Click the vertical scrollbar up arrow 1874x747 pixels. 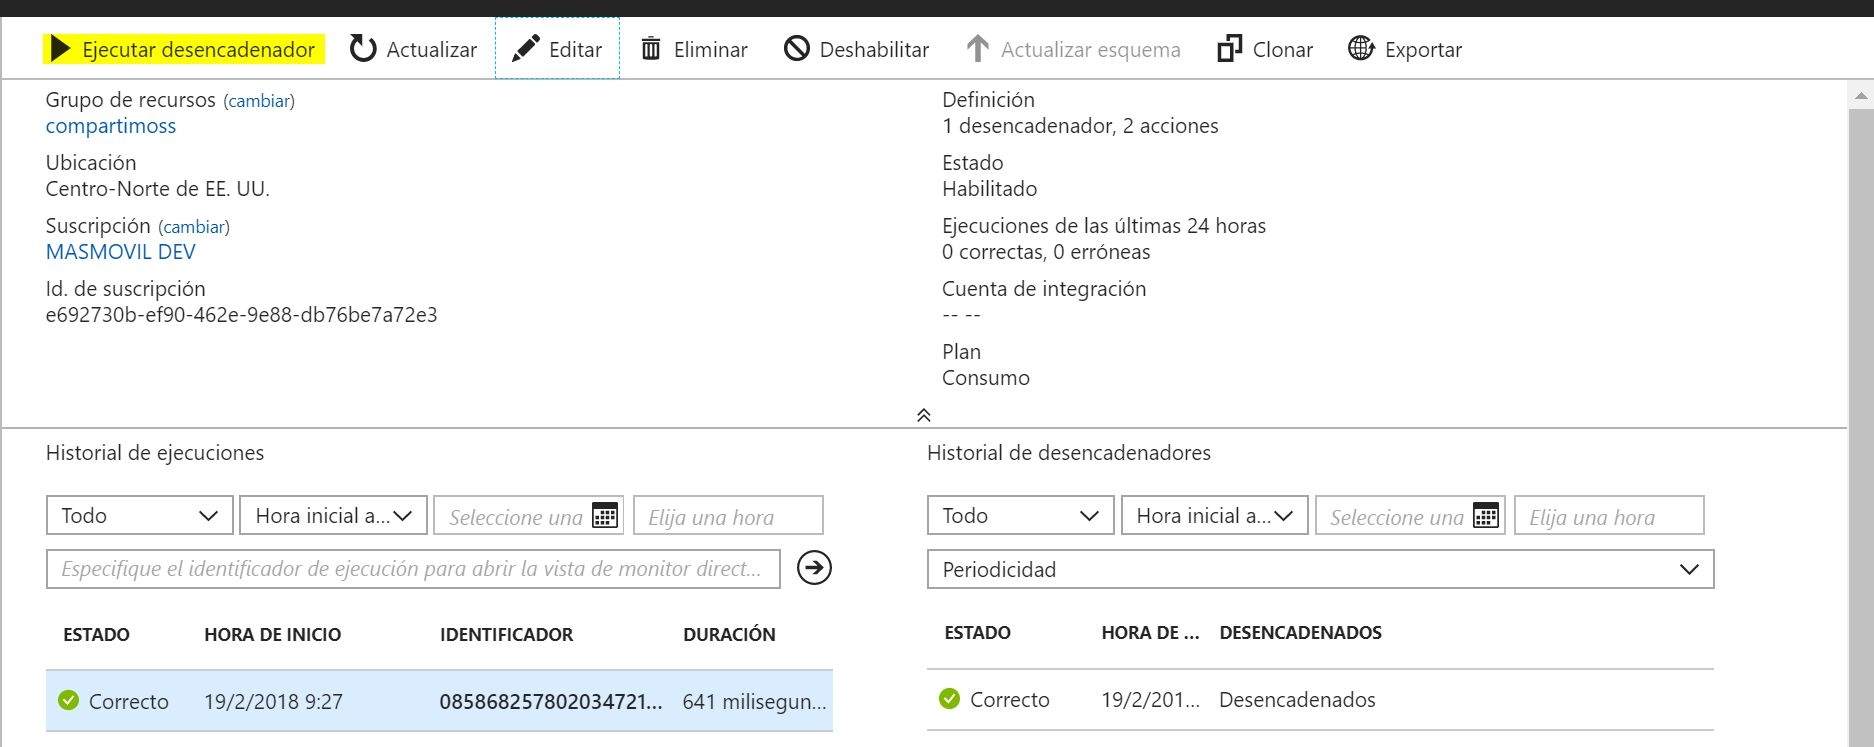click(1860, 96)
